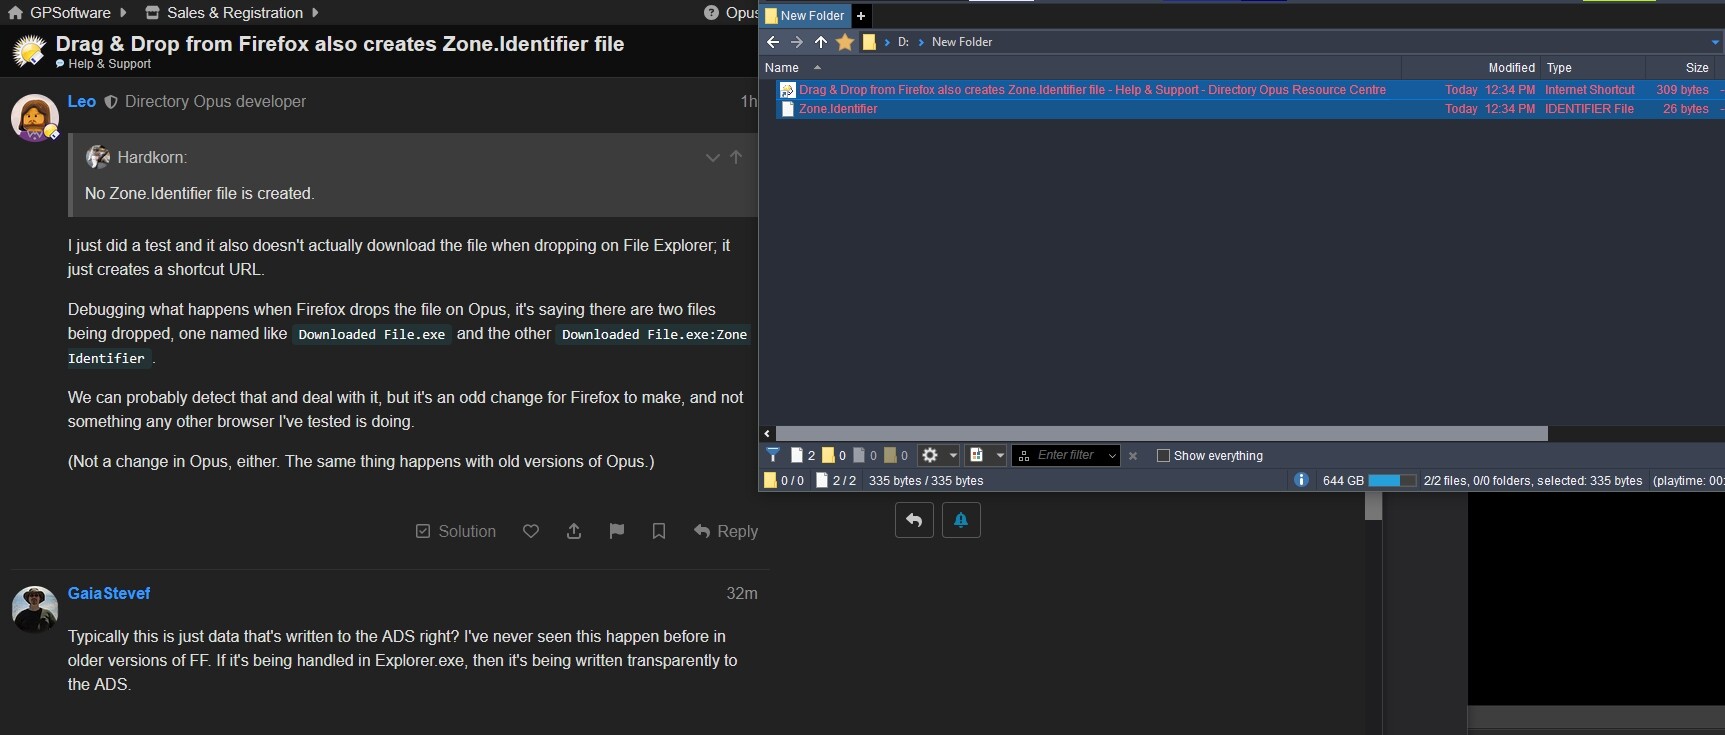Expand the D: breadcrumb chevron

pos(887,42)
